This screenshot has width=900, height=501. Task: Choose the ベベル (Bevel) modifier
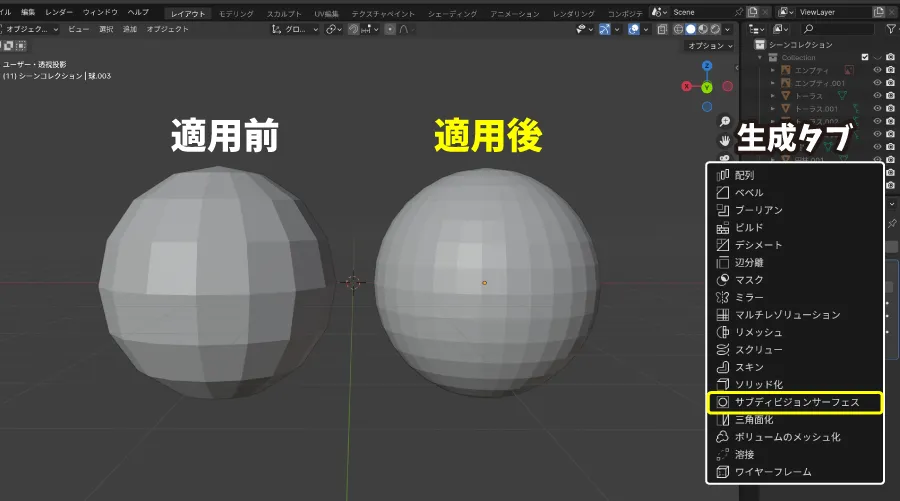[x=750, y=193]
